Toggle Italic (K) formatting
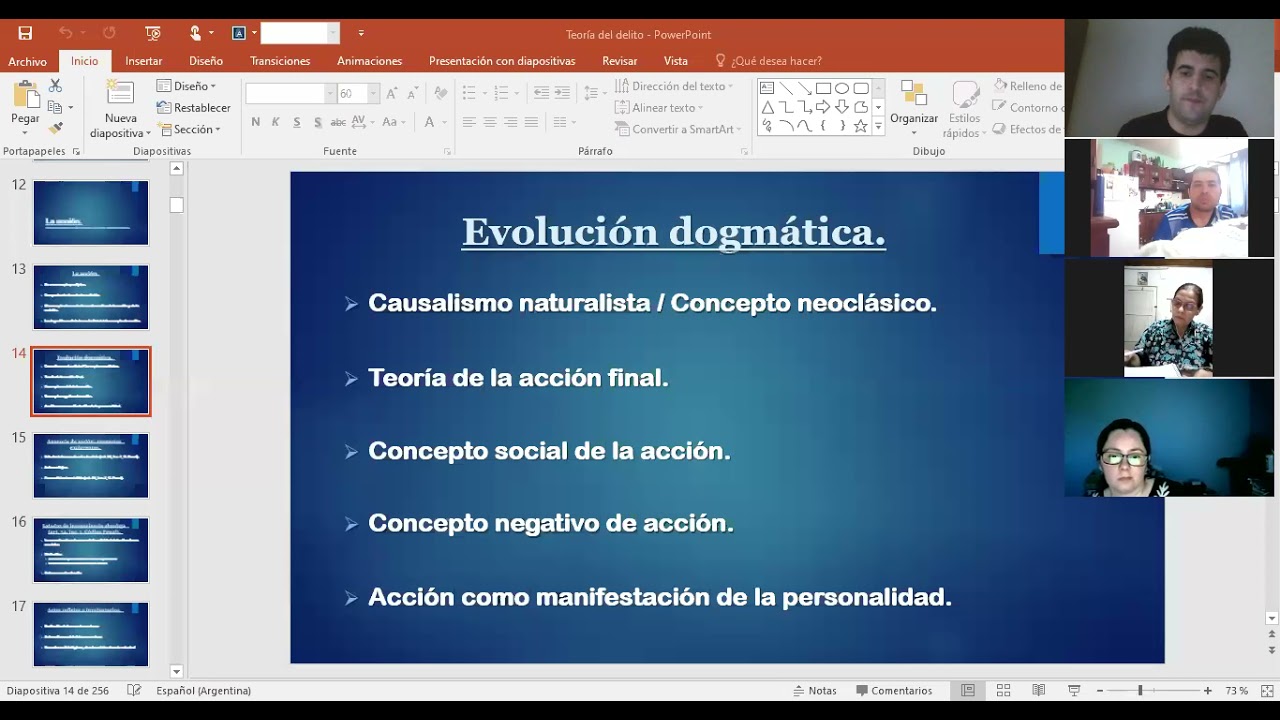Image resolution: width=1280 pixels, height=720 pixels. (276, 122)
